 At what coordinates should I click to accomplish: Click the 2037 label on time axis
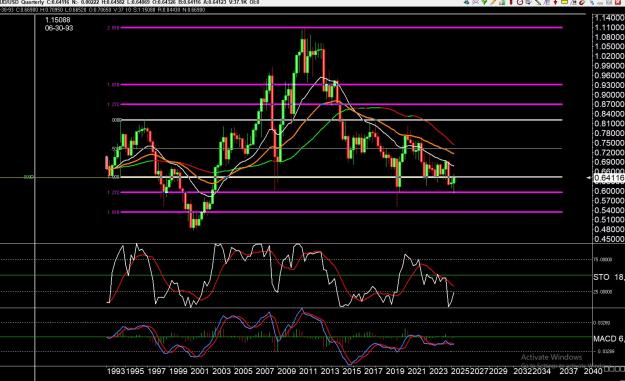click(x=568, y=371)
